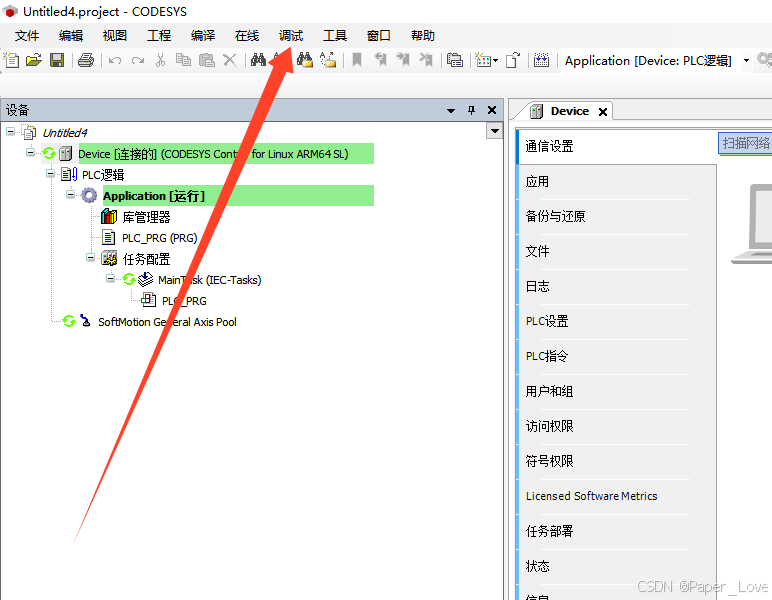
Task: Click the Undo arrow icon
Action: point(115,61)
